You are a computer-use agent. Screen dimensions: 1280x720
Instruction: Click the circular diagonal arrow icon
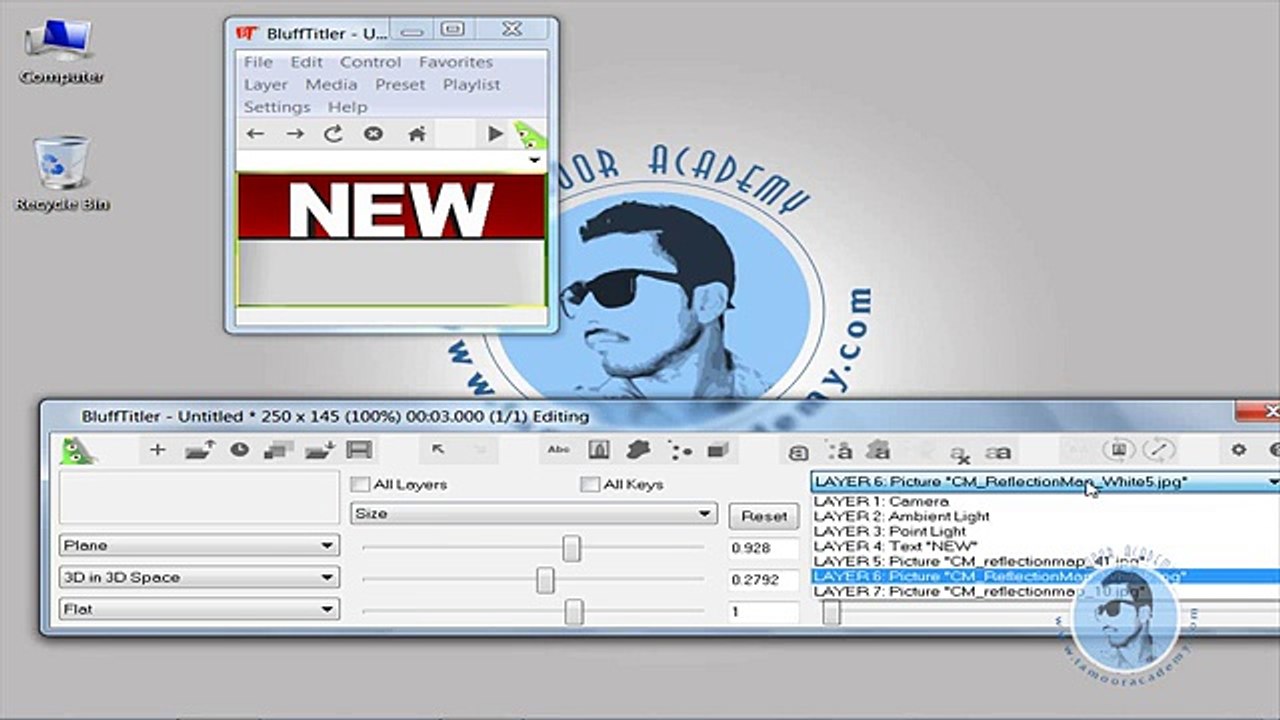[x=1159, y=450]
